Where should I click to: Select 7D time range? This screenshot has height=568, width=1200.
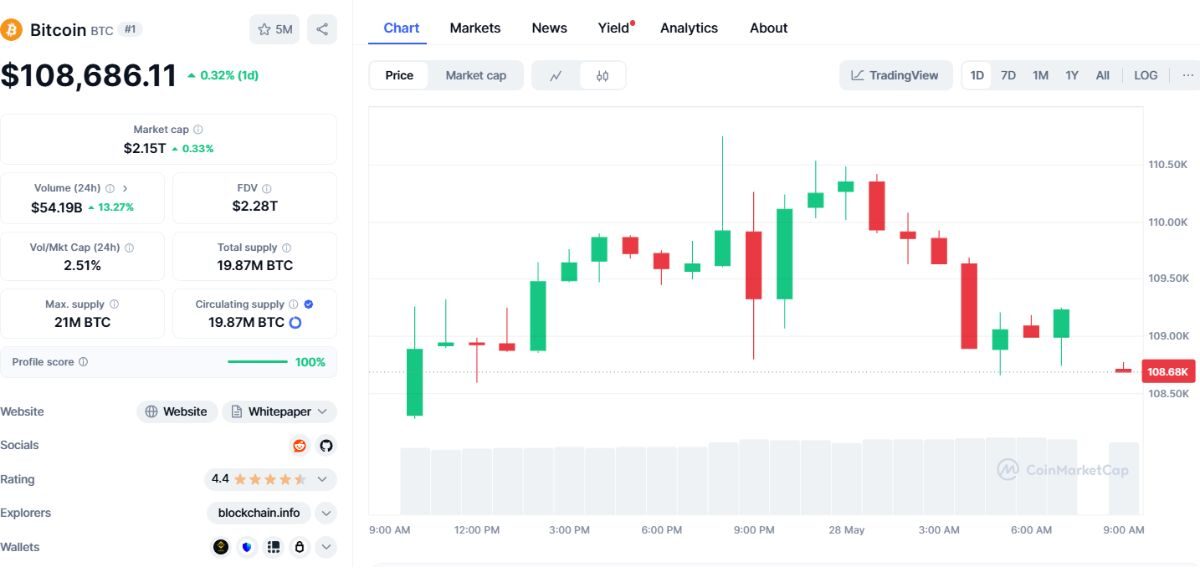tap(1008, 75)
